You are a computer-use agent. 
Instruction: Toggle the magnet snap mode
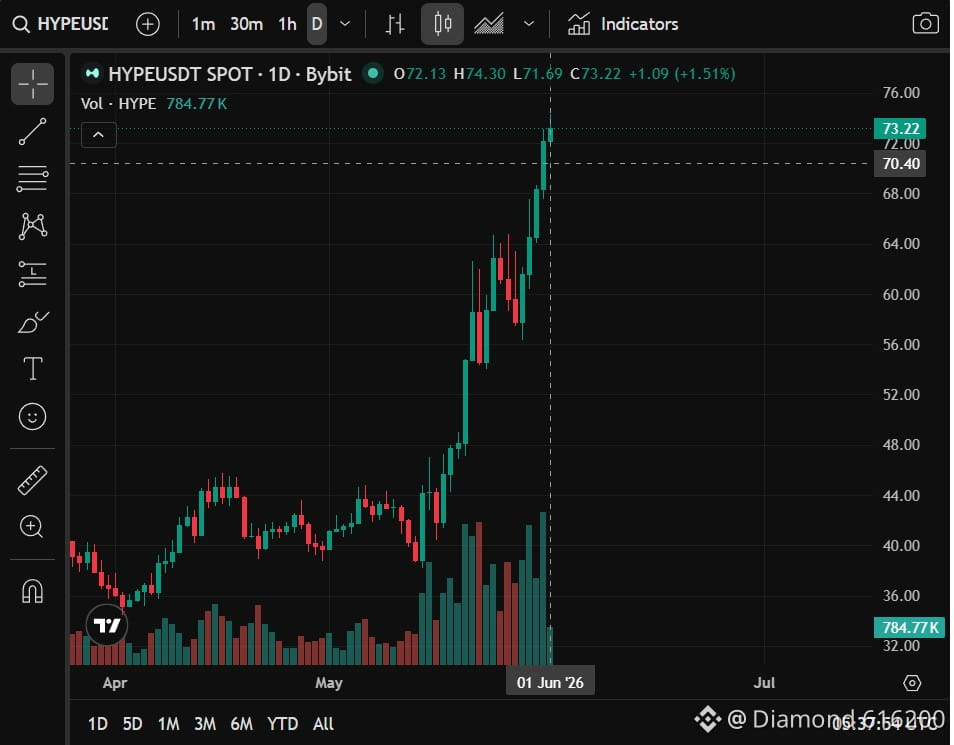(x=32, y=590)
